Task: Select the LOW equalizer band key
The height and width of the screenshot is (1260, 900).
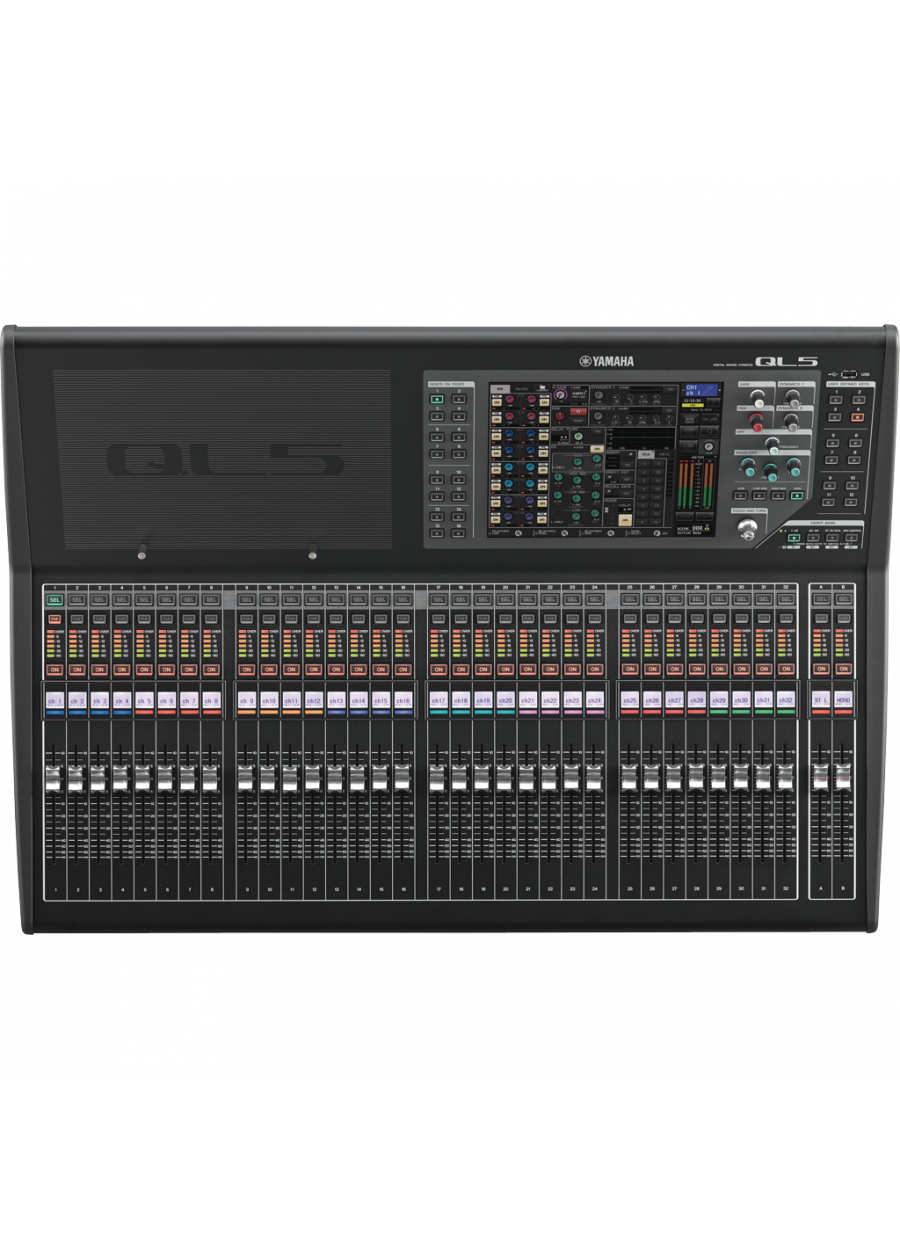Action: point(741,495)
